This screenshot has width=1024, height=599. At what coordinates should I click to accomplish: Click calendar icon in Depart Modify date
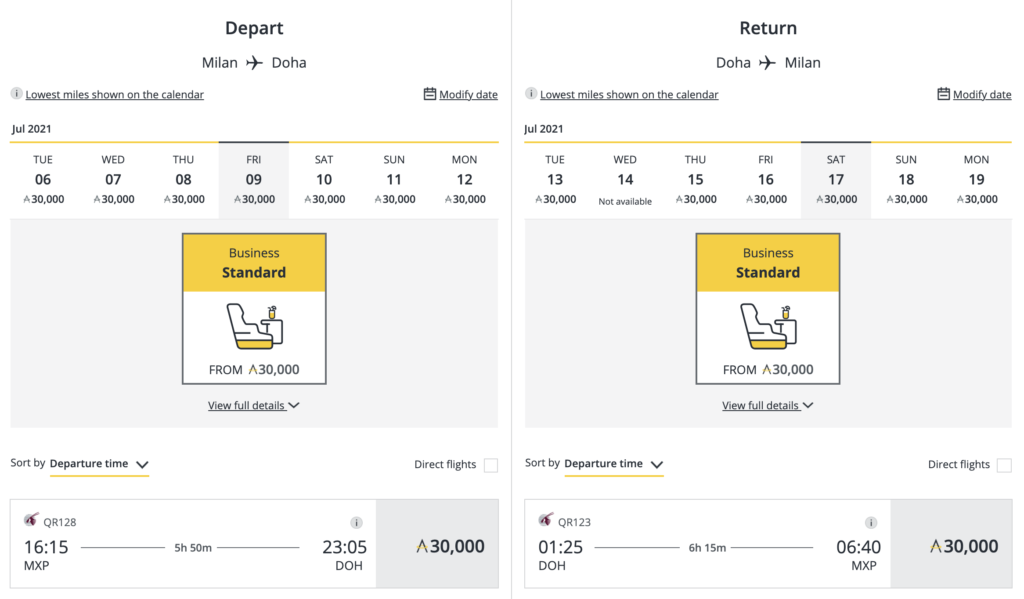429,94
